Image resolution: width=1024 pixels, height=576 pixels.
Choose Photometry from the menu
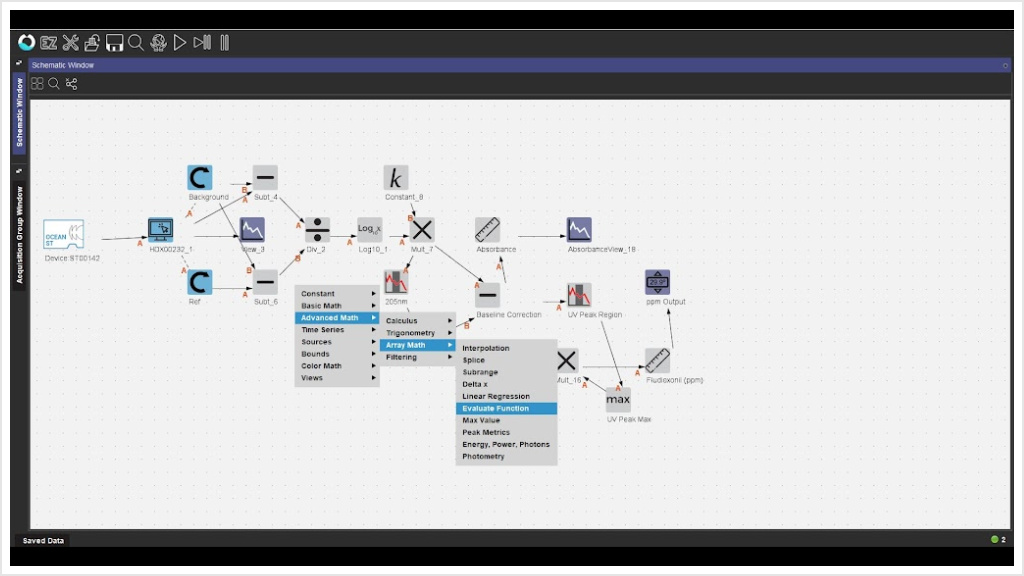point(506,456)
